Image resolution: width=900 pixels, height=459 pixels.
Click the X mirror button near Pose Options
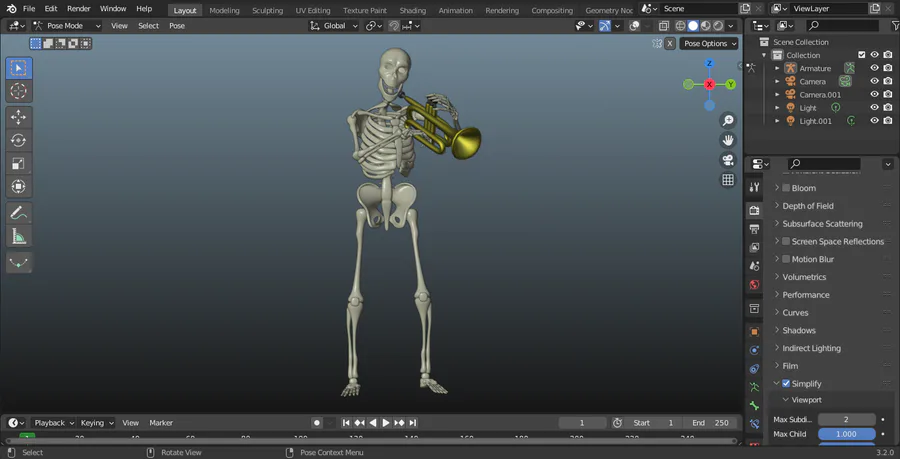[670, 44]
